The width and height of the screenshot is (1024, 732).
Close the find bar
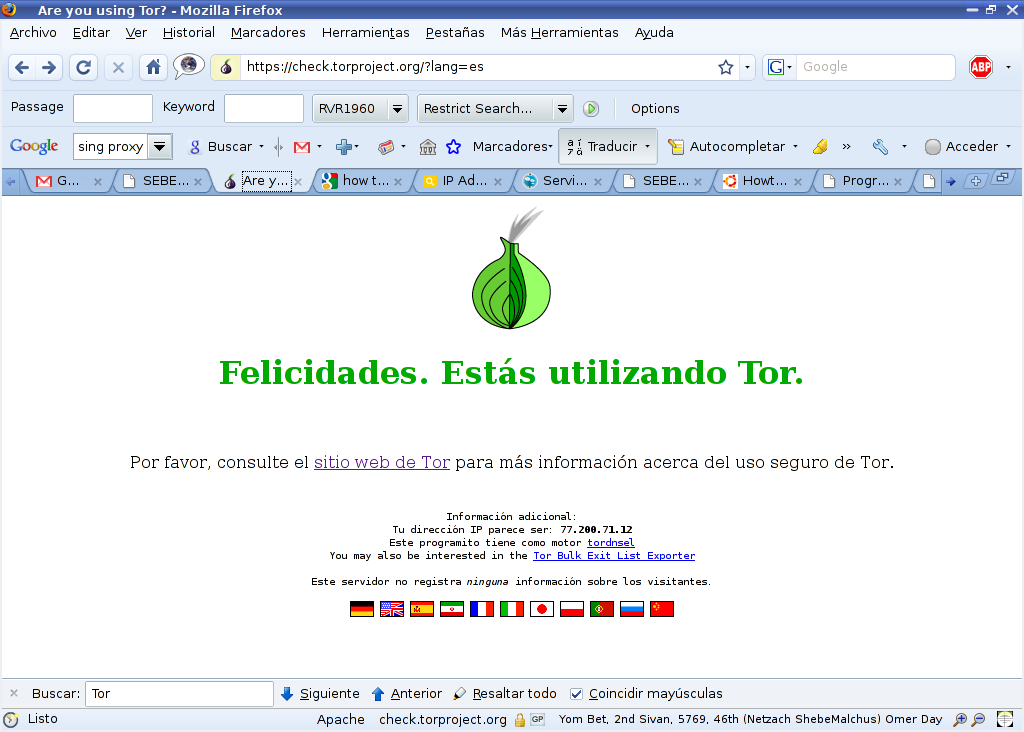pos(14,693)
